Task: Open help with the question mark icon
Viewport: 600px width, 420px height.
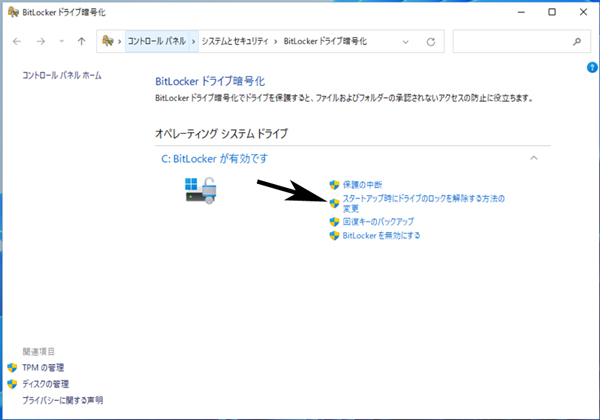Action: (x=592, y=67)
